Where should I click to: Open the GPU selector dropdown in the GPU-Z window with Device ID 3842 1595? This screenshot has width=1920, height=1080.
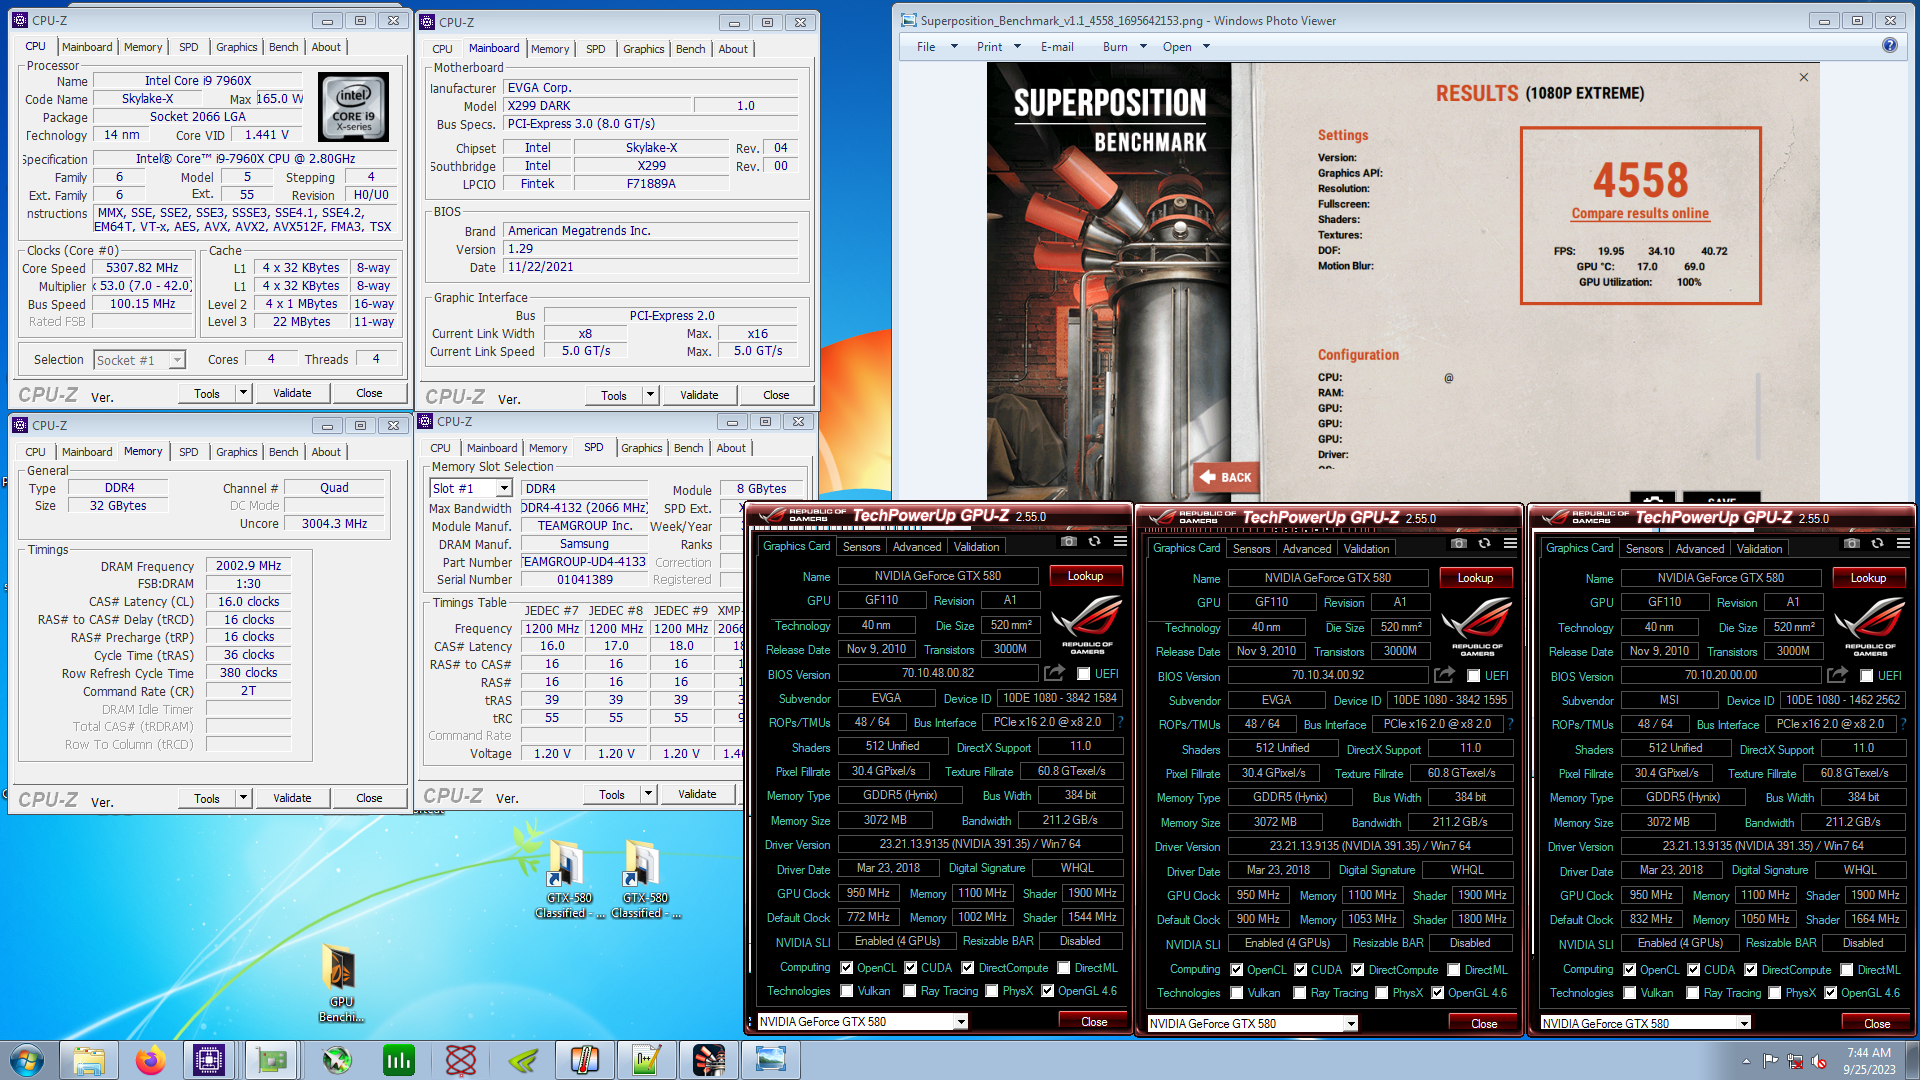coord(1350,1024)
